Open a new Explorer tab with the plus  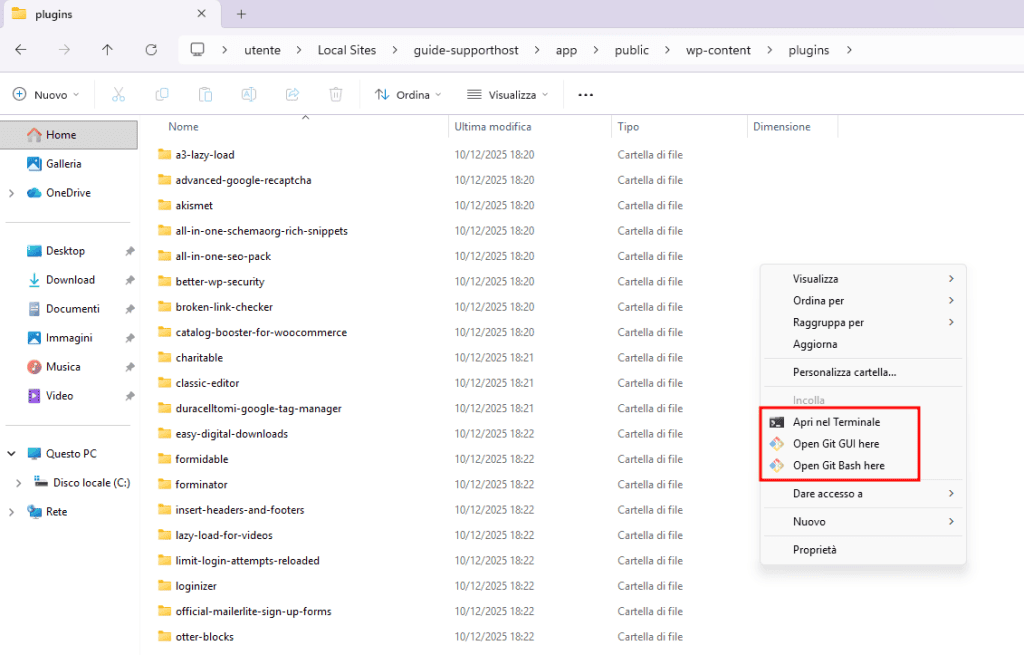click(242, 15)
